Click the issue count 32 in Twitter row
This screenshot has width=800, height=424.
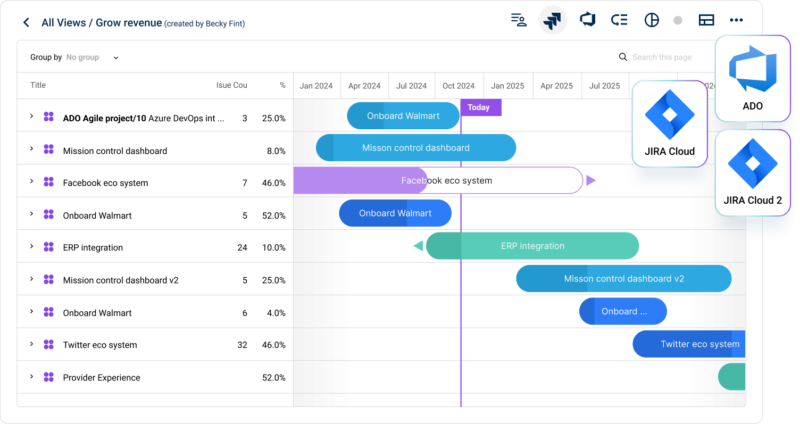(x=242, y=345)
